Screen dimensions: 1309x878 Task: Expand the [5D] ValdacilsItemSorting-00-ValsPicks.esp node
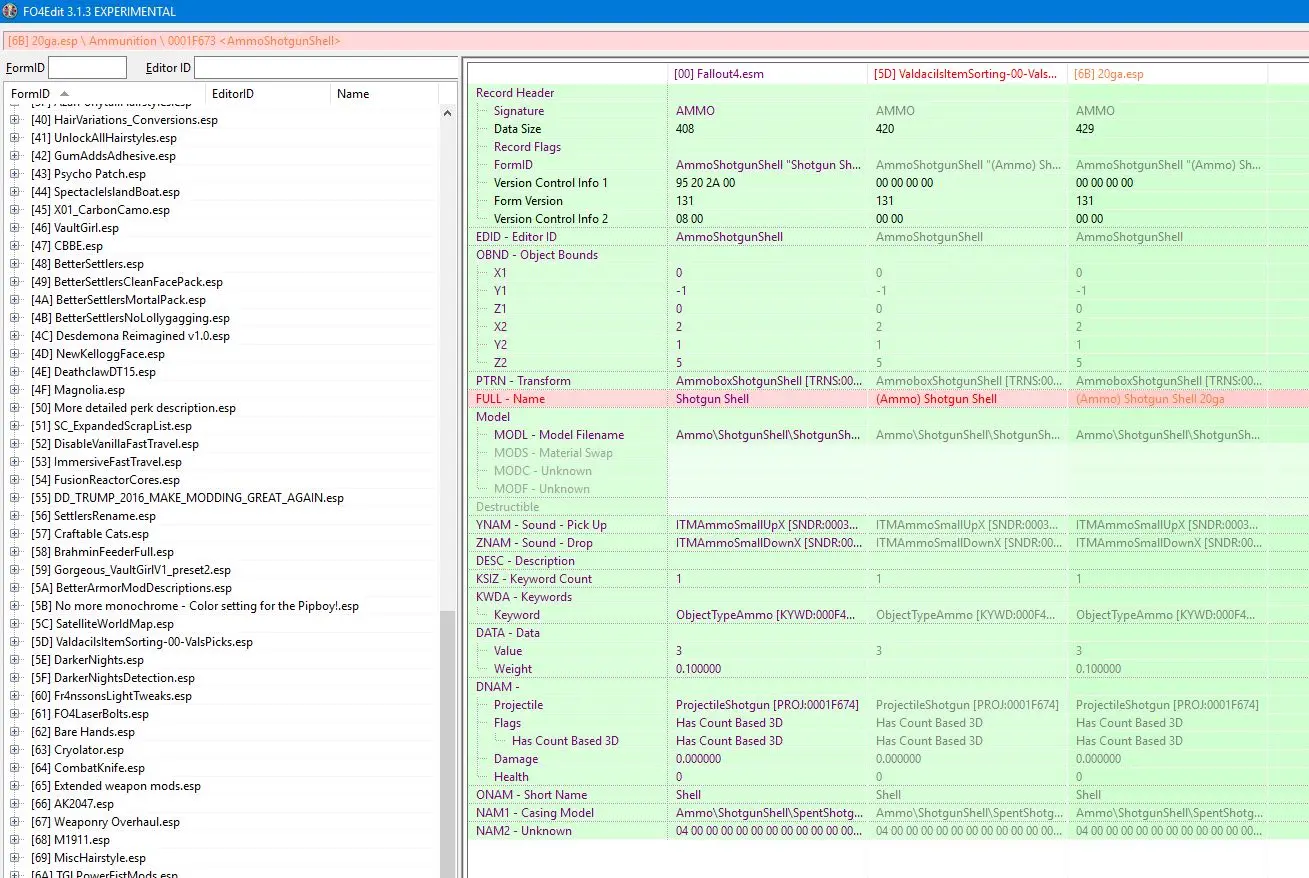coord(15,642)
